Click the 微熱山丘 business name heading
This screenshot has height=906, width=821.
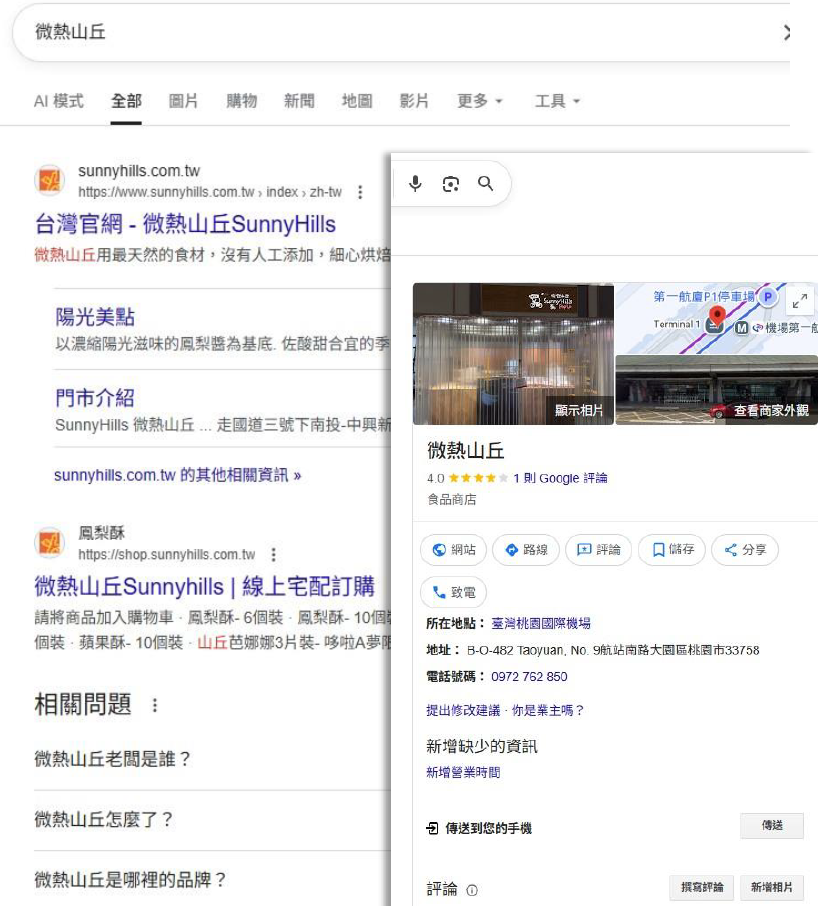coord(466,451)
